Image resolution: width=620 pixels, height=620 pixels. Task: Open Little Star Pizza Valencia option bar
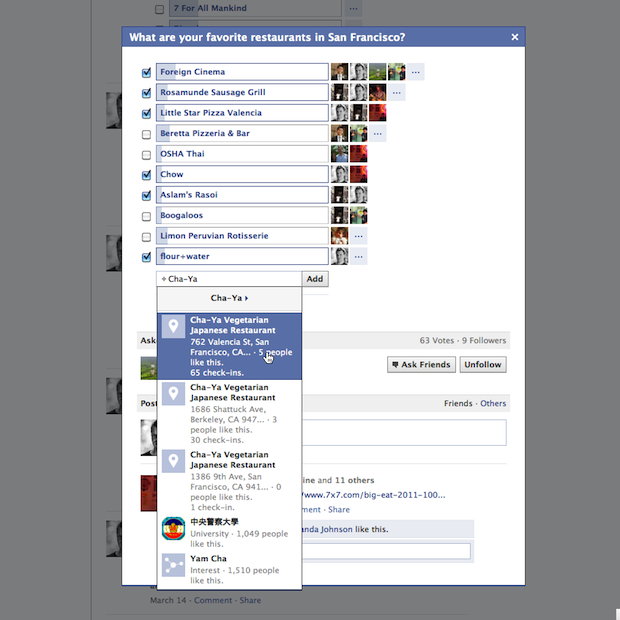[x=242, y=113]
